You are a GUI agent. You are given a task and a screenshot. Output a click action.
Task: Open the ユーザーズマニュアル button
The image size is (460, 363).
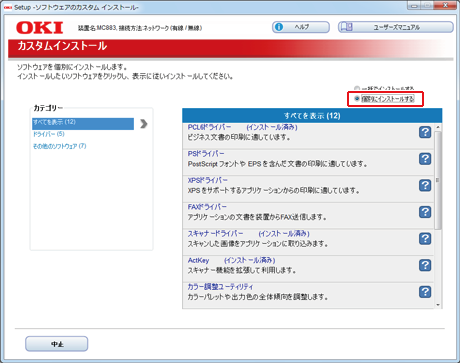point(396,27)
